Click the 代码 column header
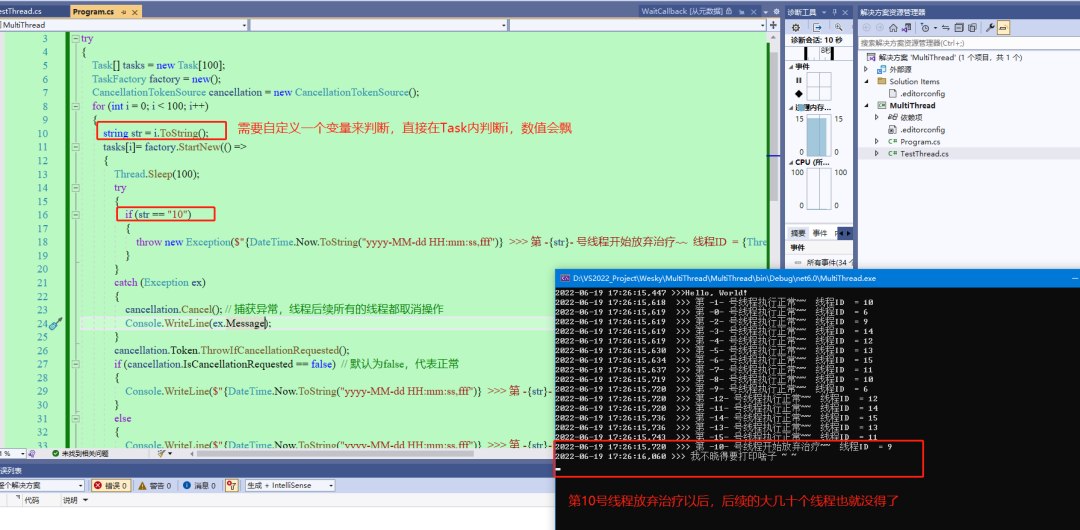1080x530 pixels. 32,500
